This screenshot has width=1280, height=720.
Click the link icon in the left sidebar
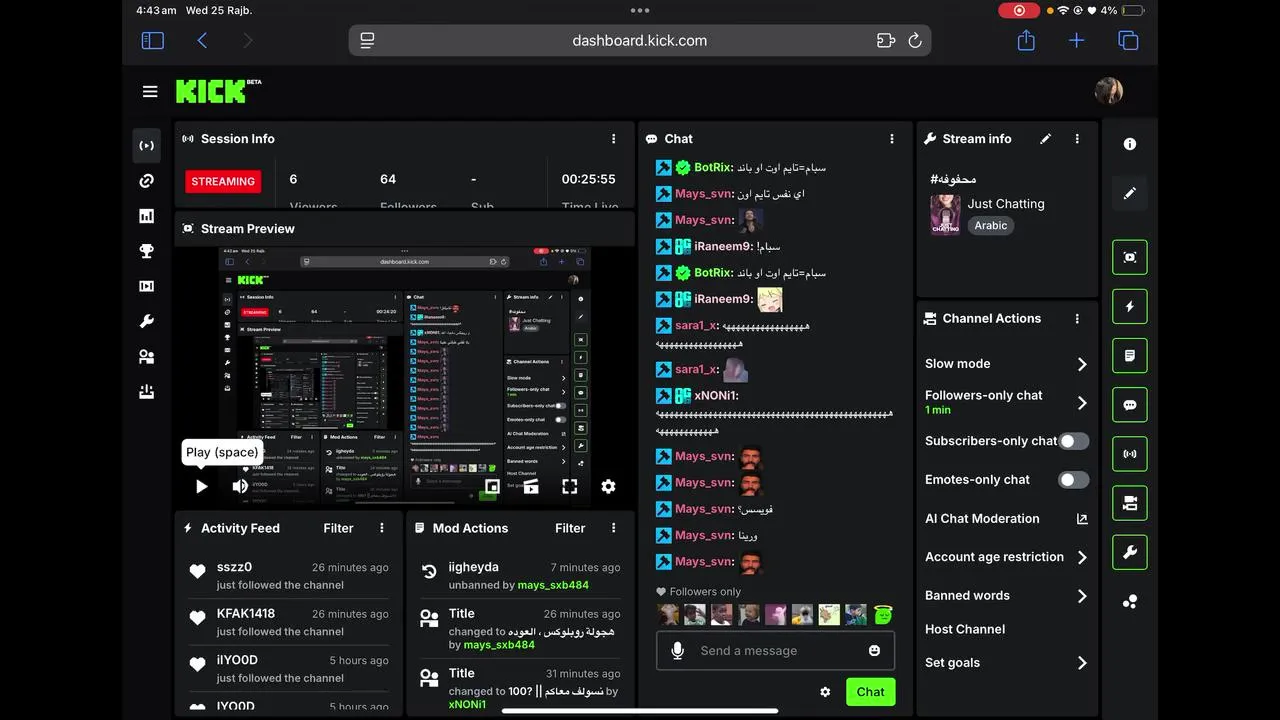tap(147, 181)
